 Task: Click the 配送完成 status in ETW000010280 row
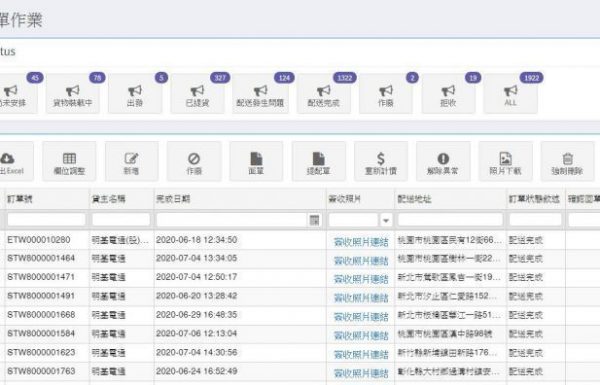point(526,240)
